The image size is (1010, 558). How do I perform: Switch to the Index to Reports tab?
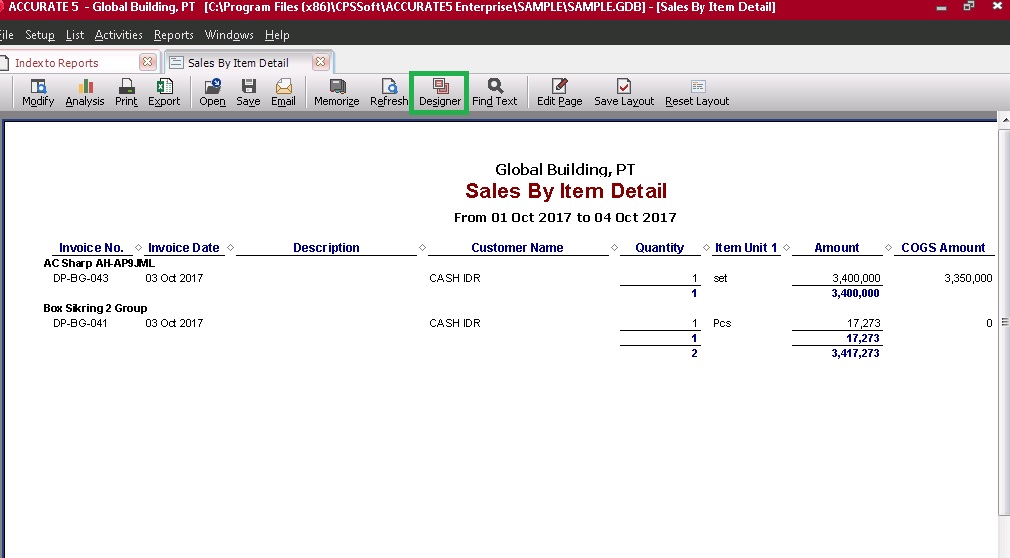pos(56,63)
